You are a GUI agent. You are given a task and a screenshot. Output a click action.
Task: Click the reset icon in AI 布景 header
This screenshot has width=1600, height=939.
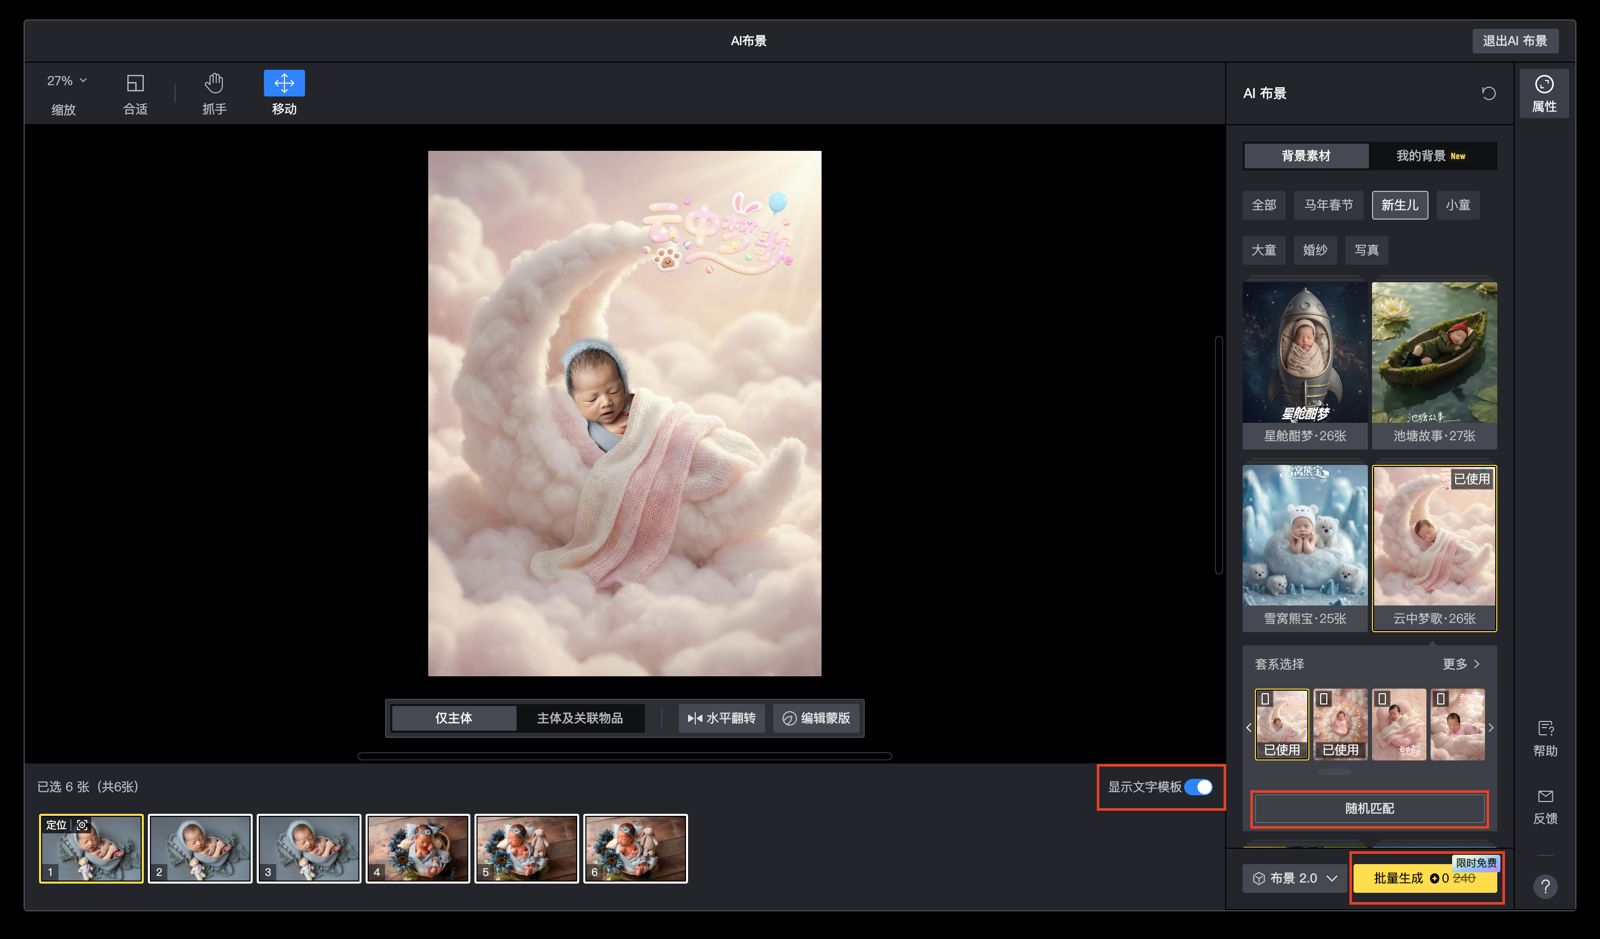pos(1488,93)
